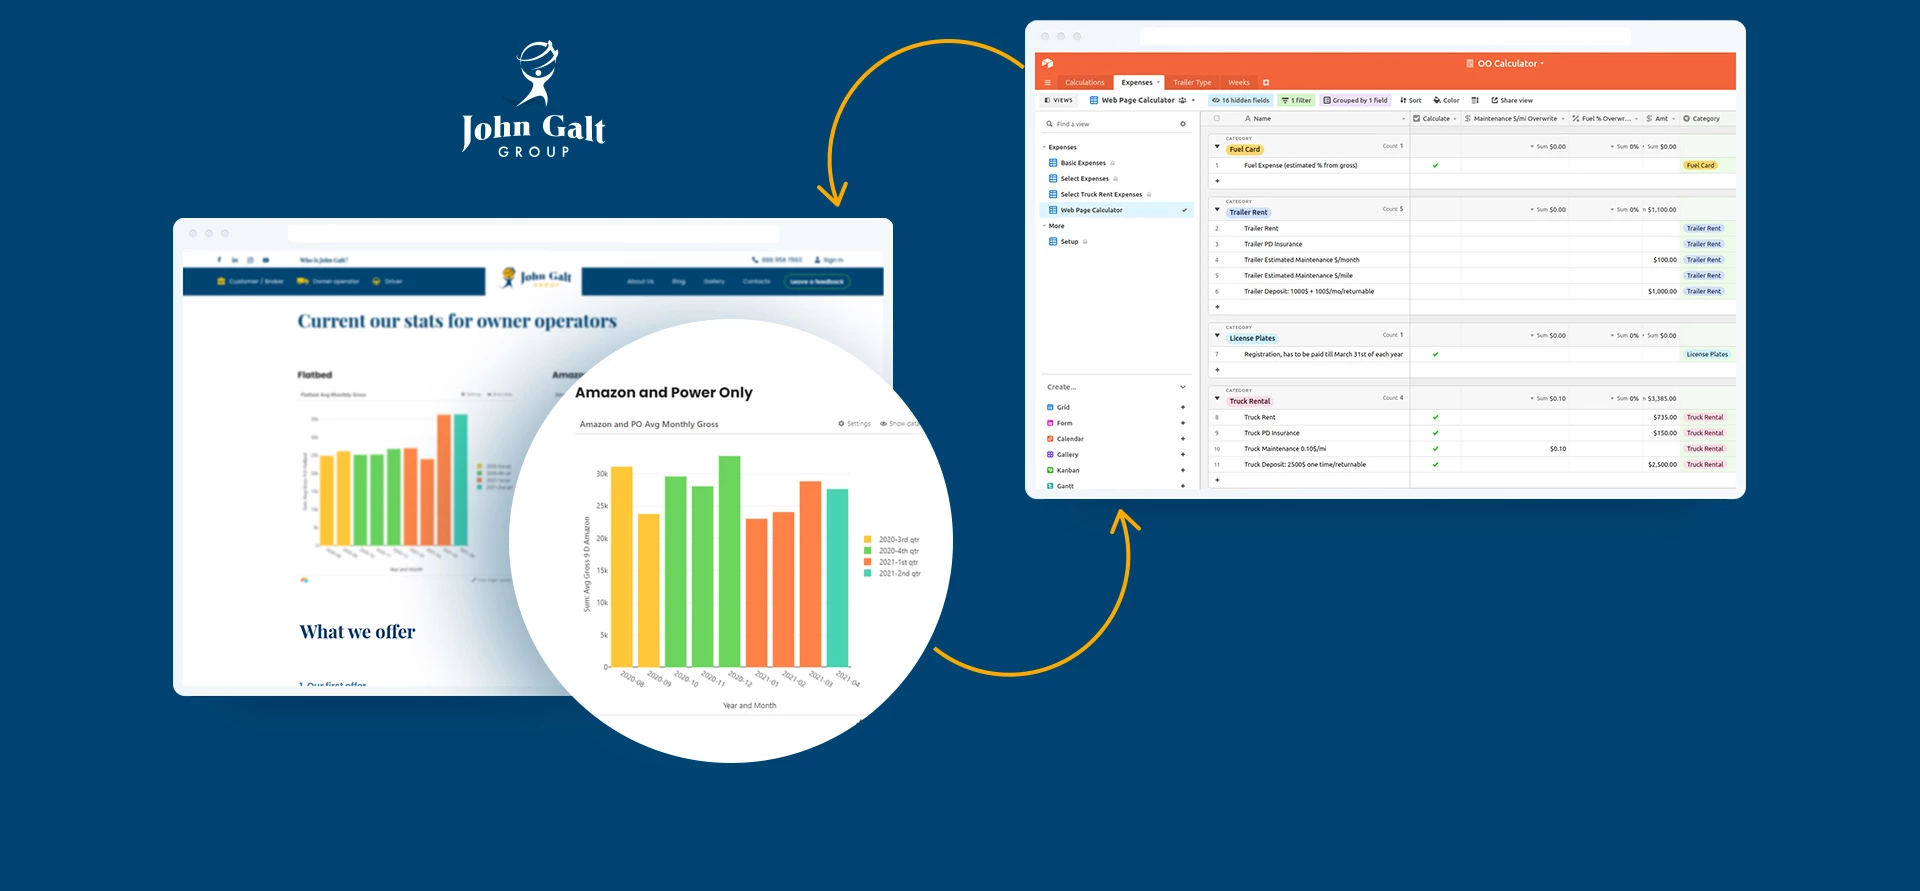1920x891 pixels.
Task: Add a record in the License Plates group
Action: (1217, 370)
